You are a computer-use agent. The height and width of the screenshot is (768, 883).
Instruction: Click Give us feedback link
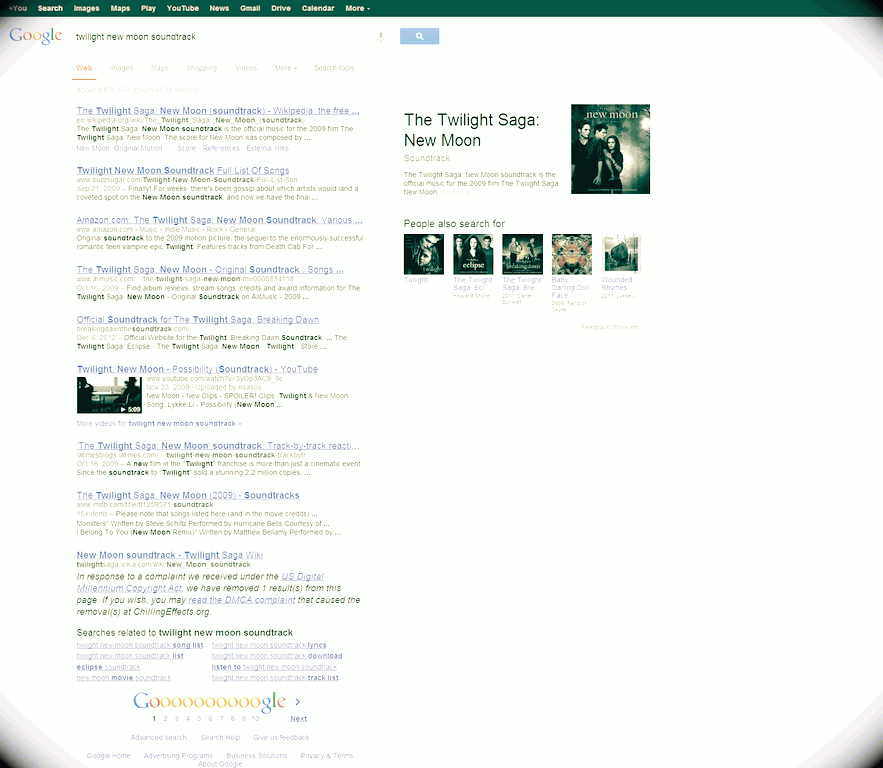[x=281, y=738]
